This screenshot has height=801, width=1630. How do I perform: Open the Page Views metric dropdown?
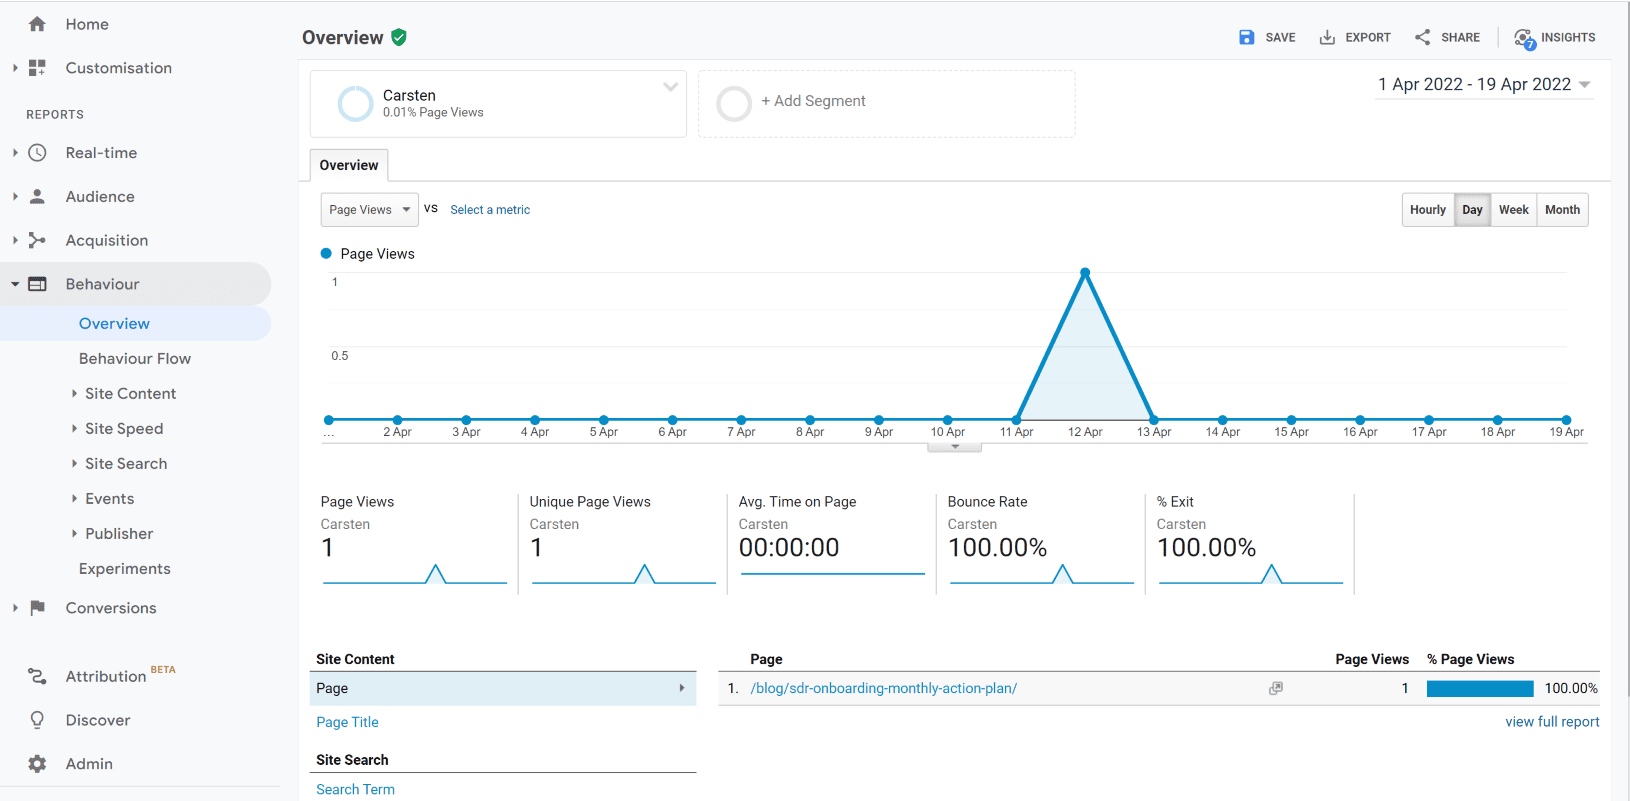(x=369, y=210)
